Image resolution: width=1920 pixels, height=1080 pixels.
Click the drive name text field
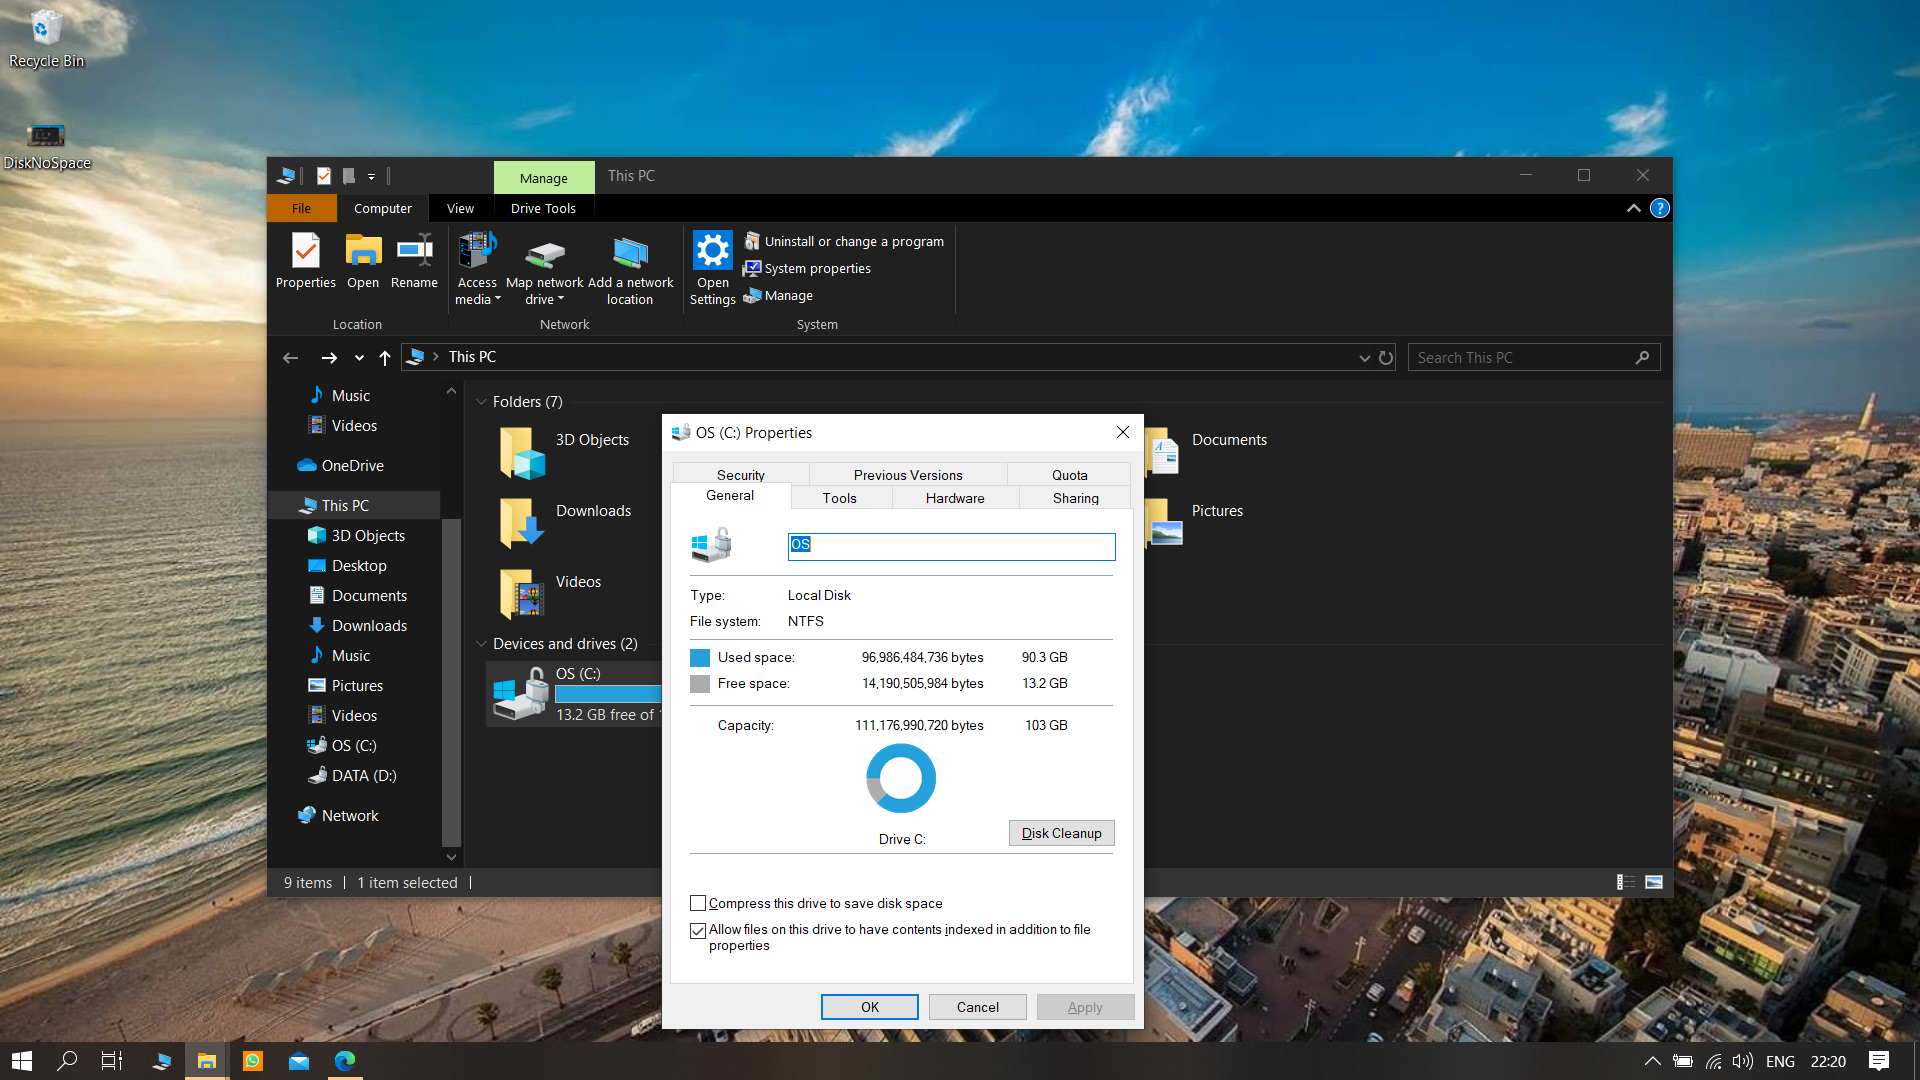(951, 546)
